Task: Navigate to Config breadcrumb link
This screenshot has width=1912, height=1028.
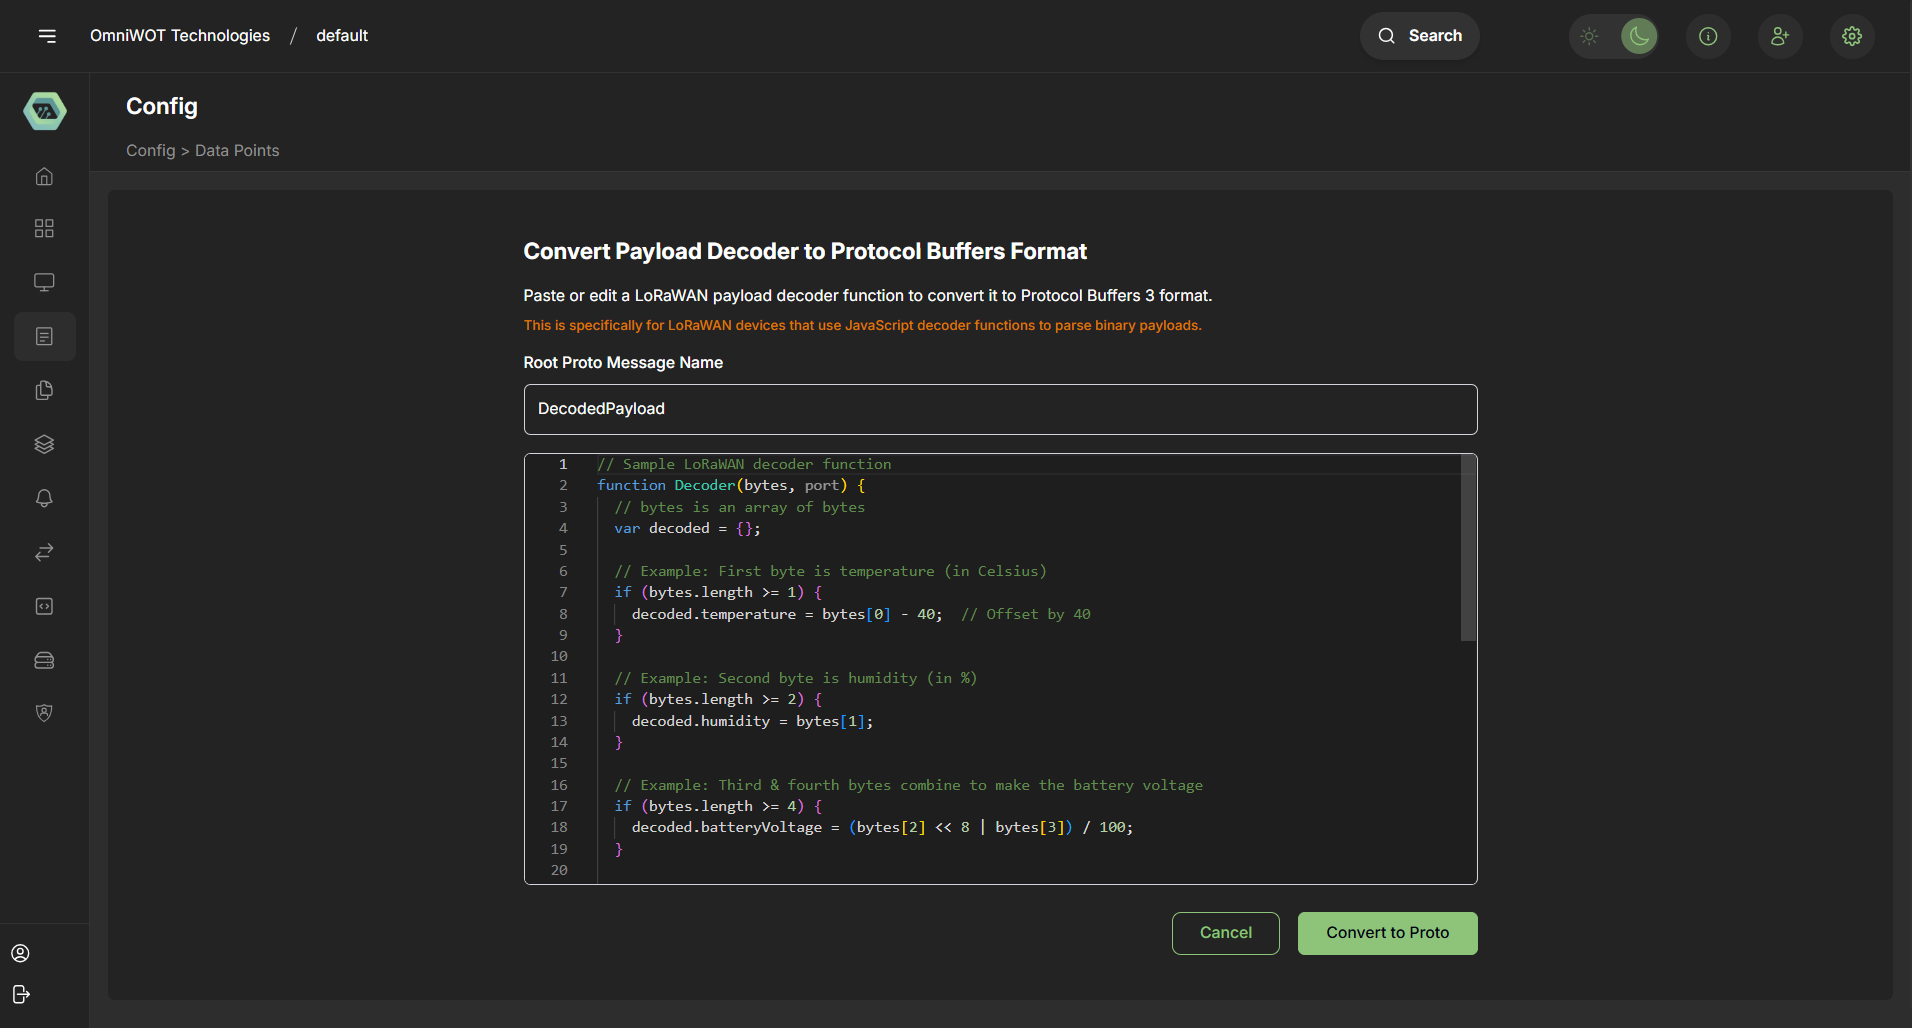Action: click(150, 150)
